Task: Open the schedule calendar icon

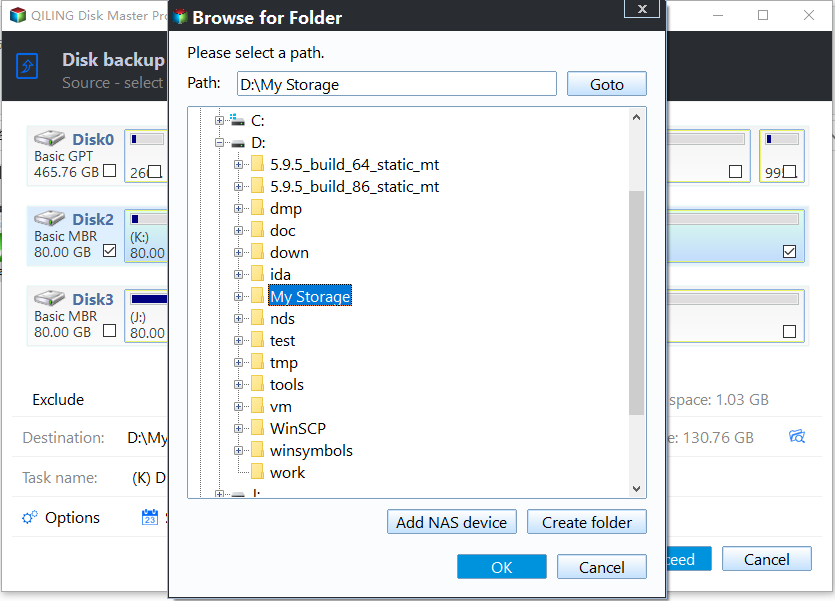Action: [150, 517]
